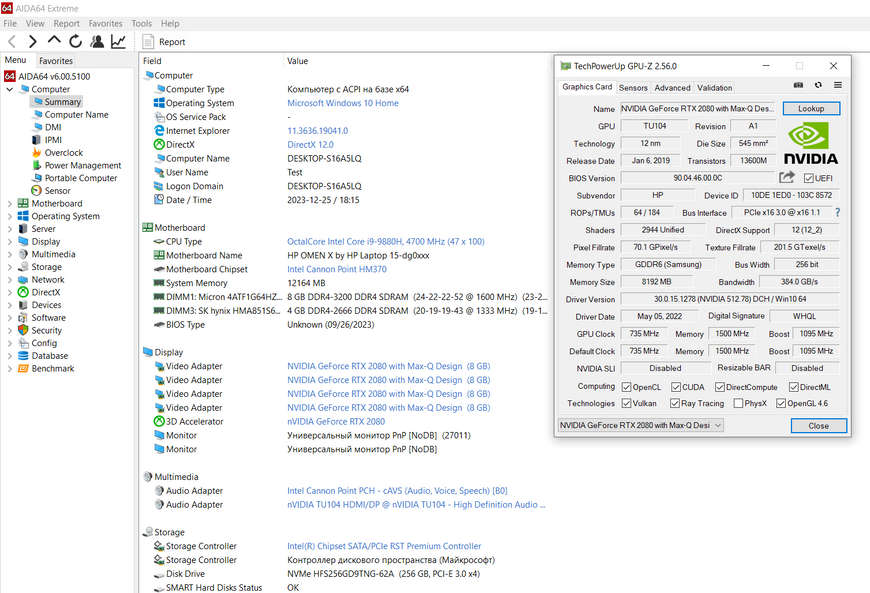Click Close button in GPU-Z
Viewport: 870px width, 593px height.
click(x=818, y=425)
